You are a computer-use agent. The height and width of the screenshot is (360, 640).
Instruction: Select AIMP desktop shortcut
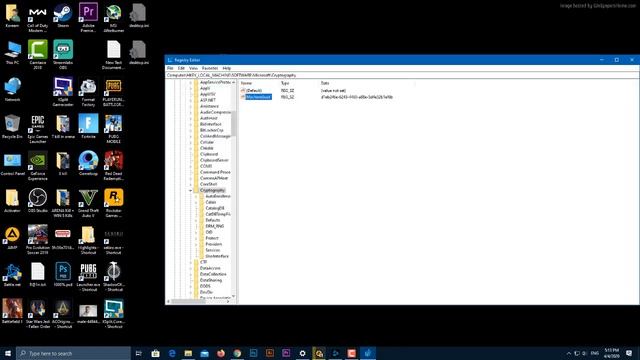pos(12,238)
